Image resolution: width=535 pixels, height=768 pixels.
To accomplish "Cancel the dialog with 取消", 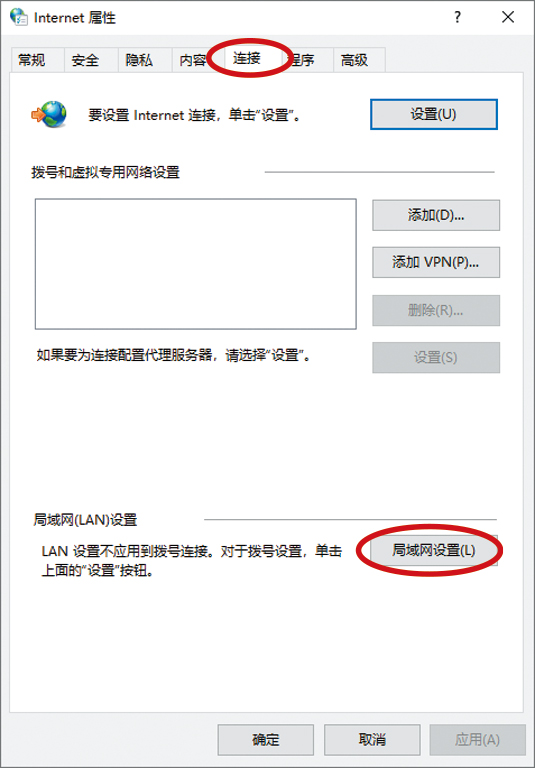I will (372, 740).
